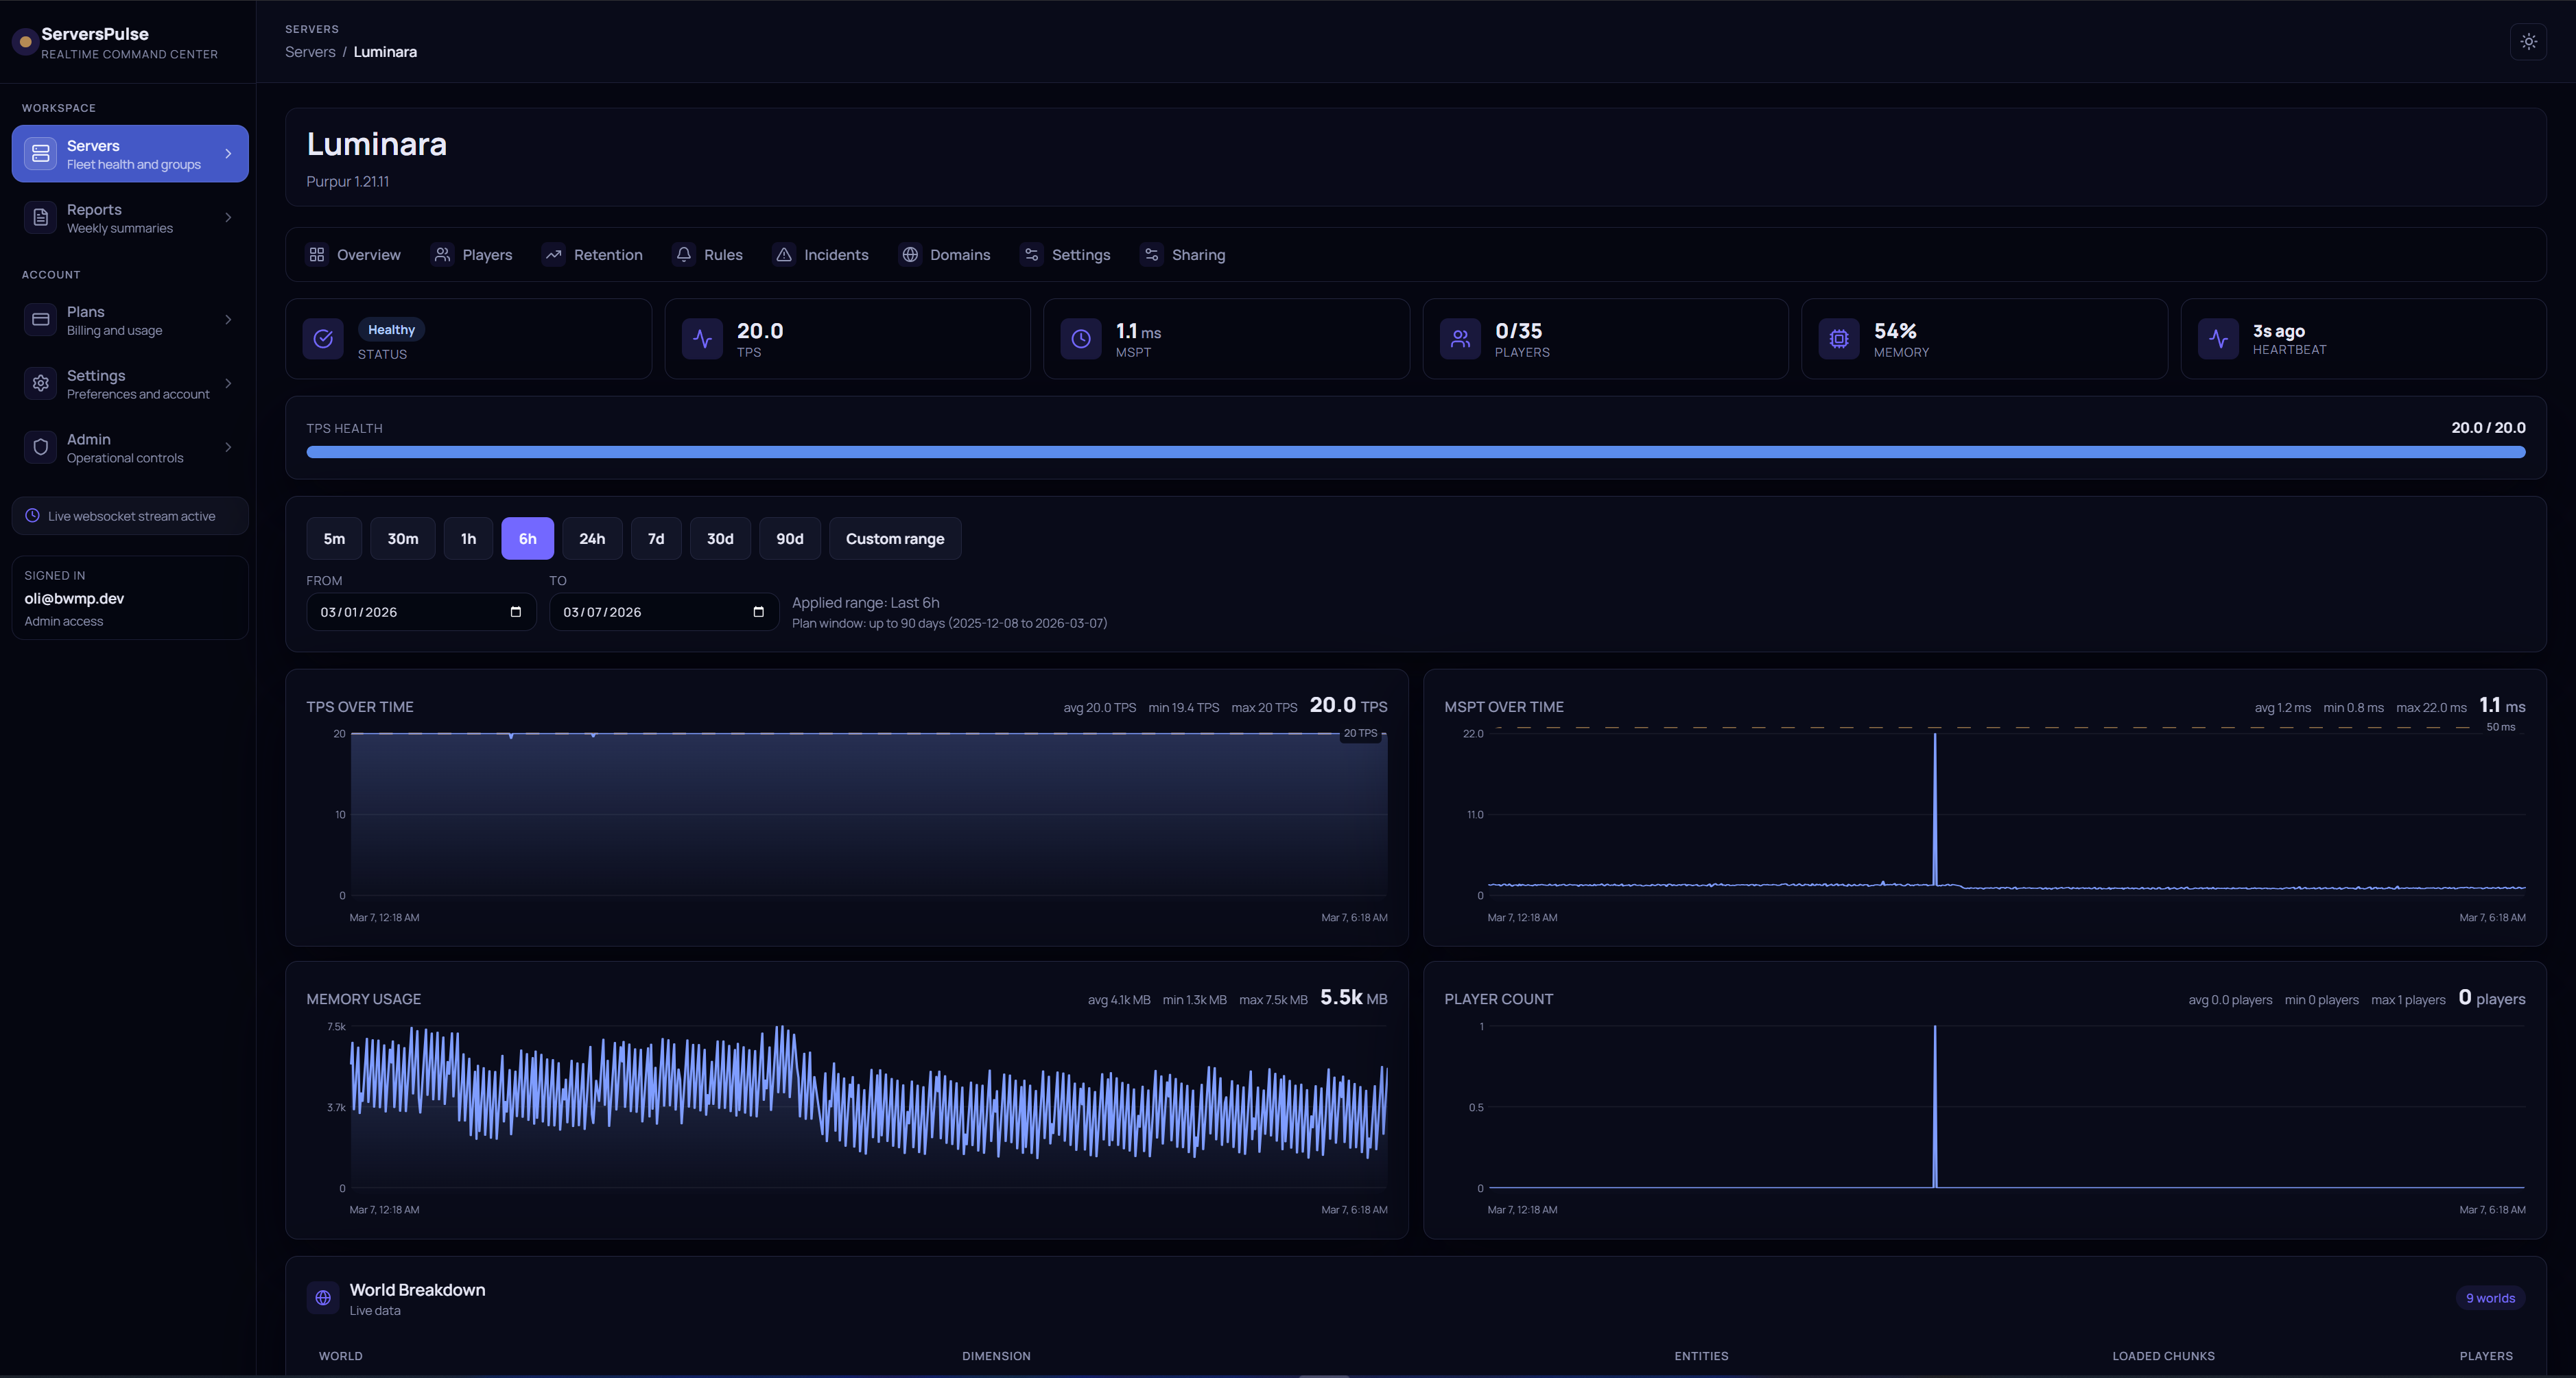The image size is (2576, 1378).
Task: Switch to the 24h time range
Action: pos(592,539)
